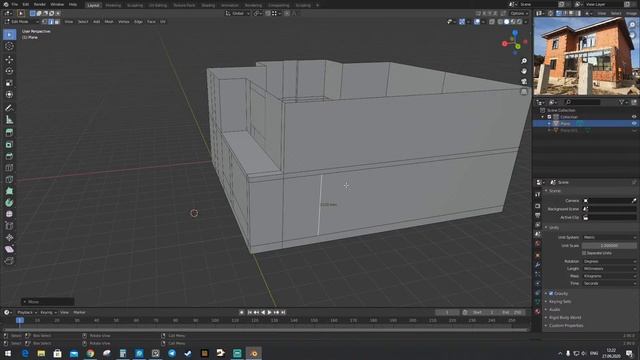Switch to wireframe viewport shading
The height and width of the screenshot is (360, 640).
click(x=500, y=22)
